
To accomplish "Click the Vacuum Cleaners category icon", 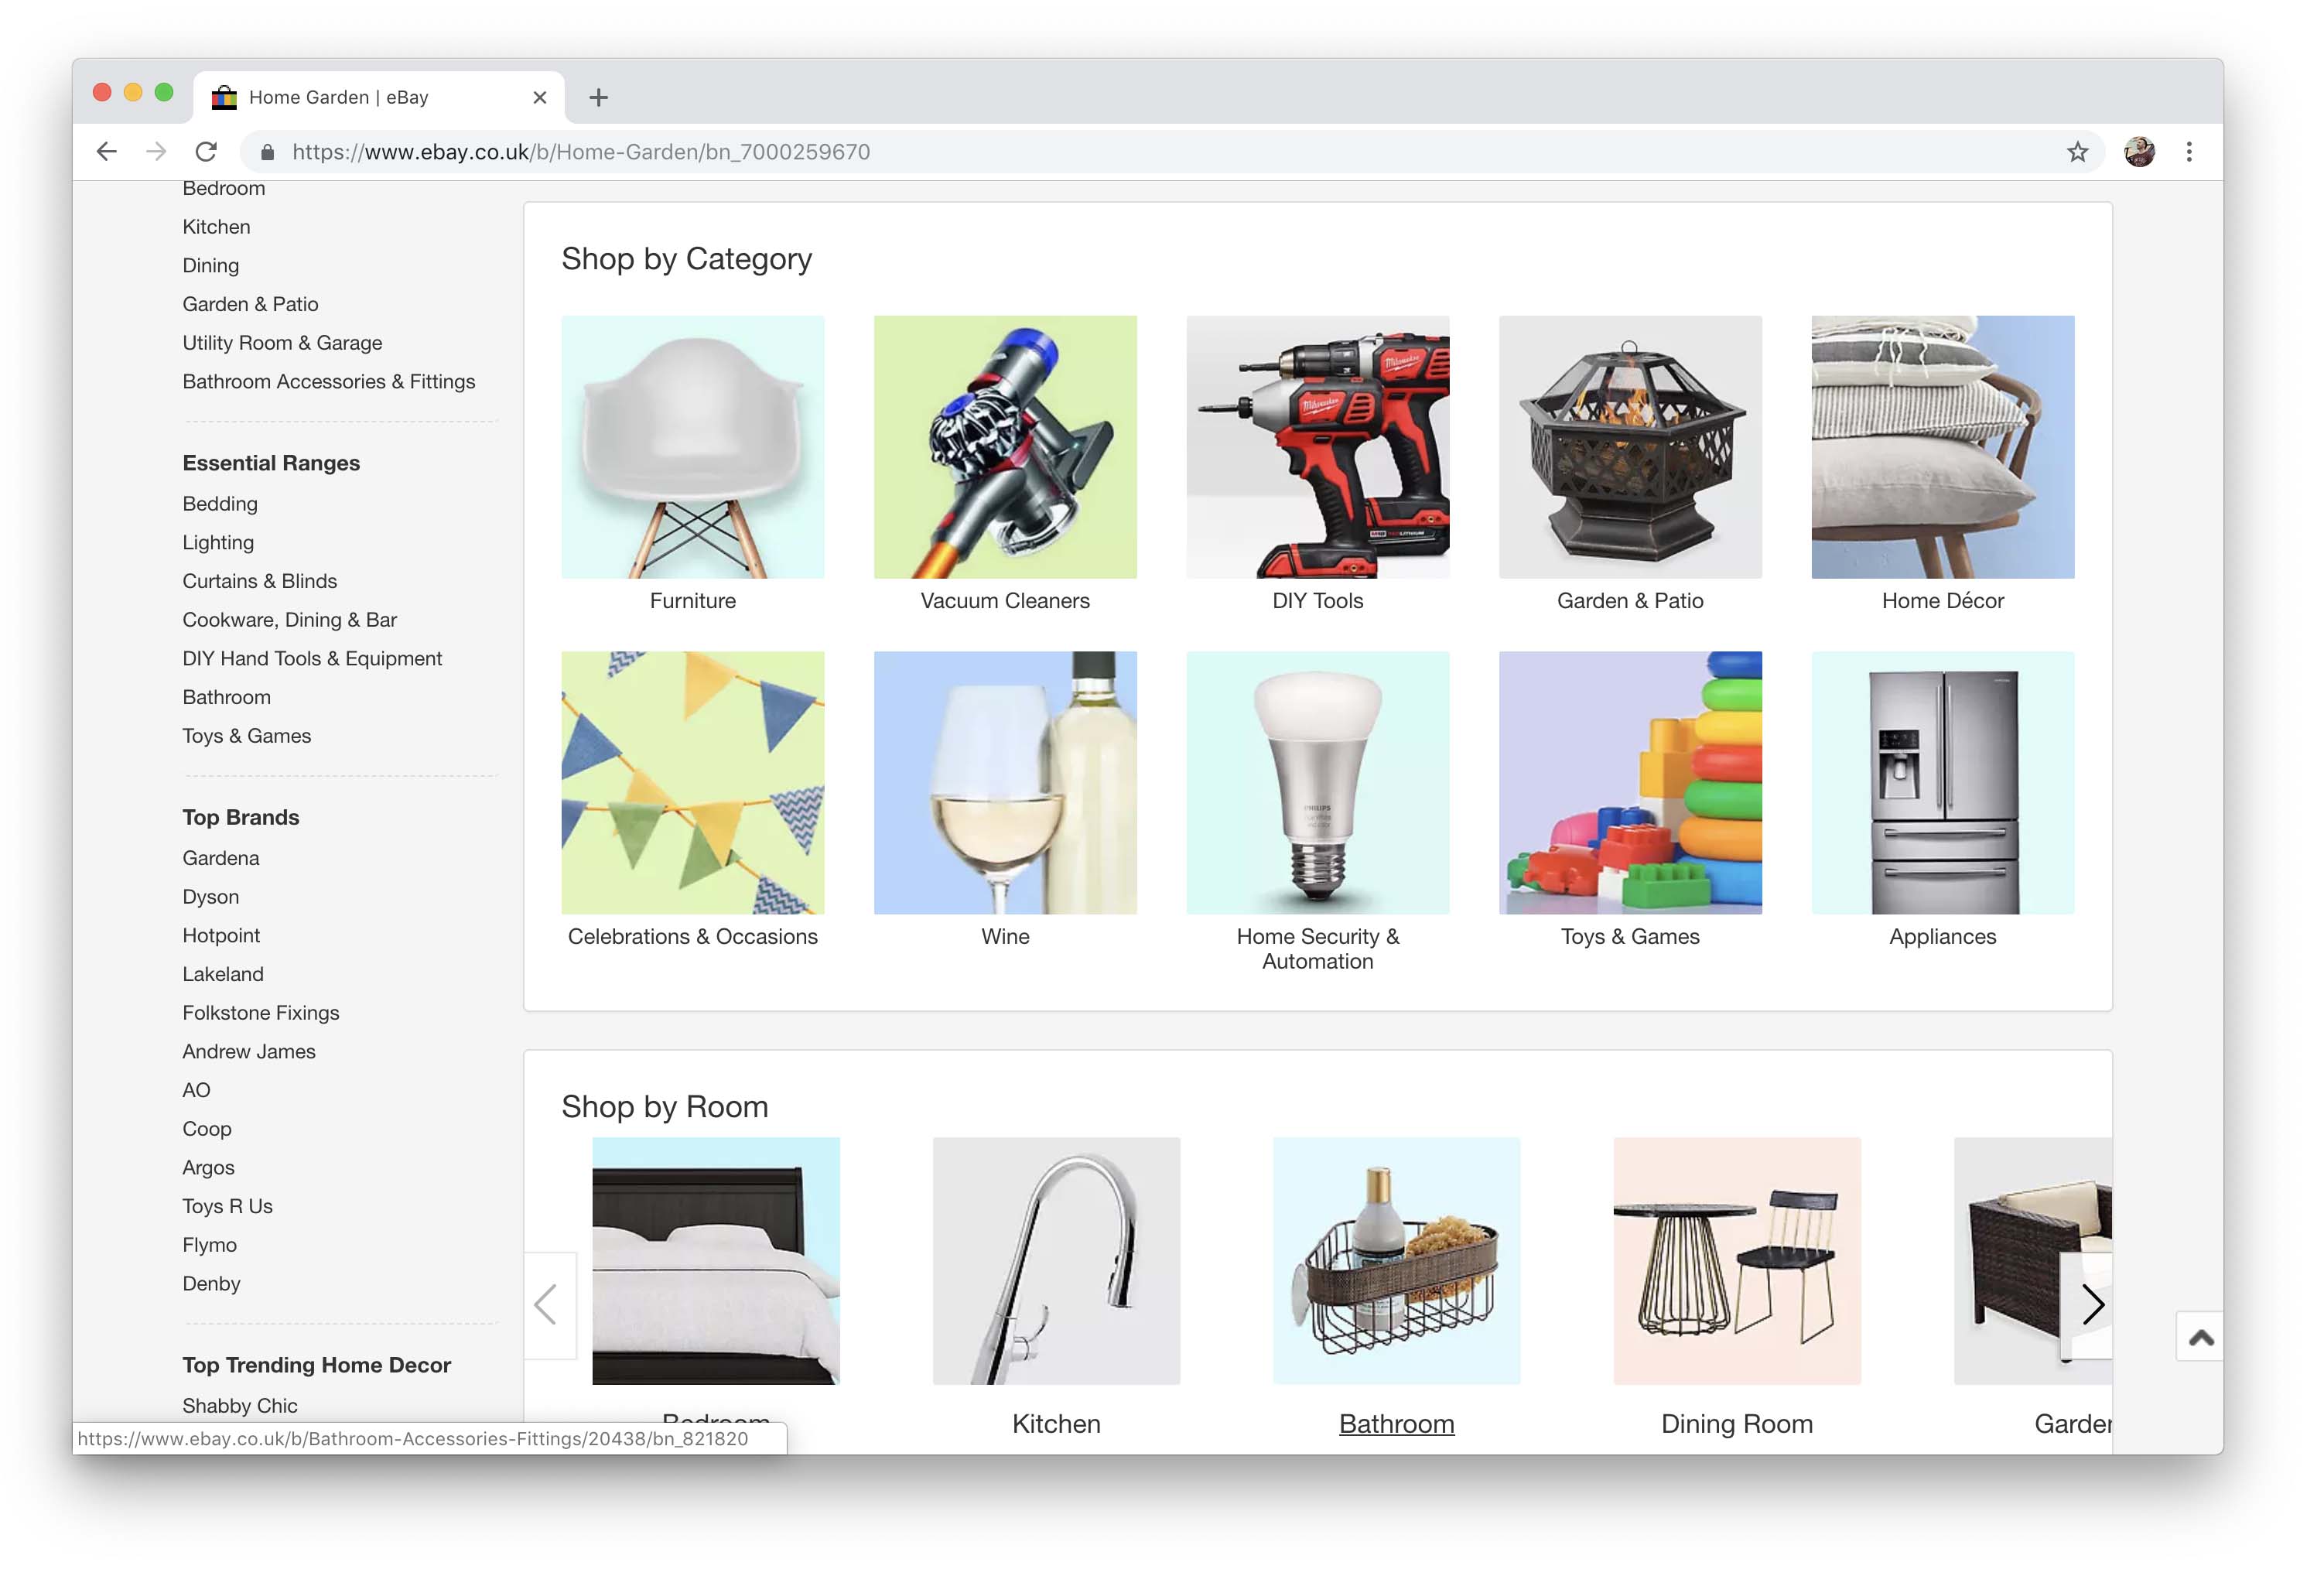I will (x=1005, y=445).
